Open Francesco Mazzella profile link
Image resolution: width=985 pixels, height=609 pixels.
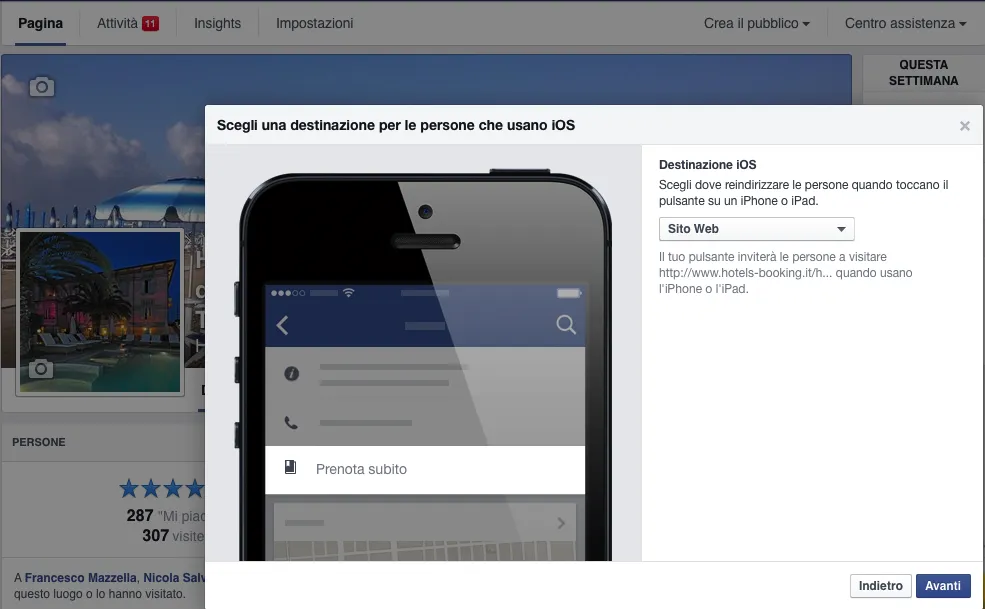coord(80,578)
